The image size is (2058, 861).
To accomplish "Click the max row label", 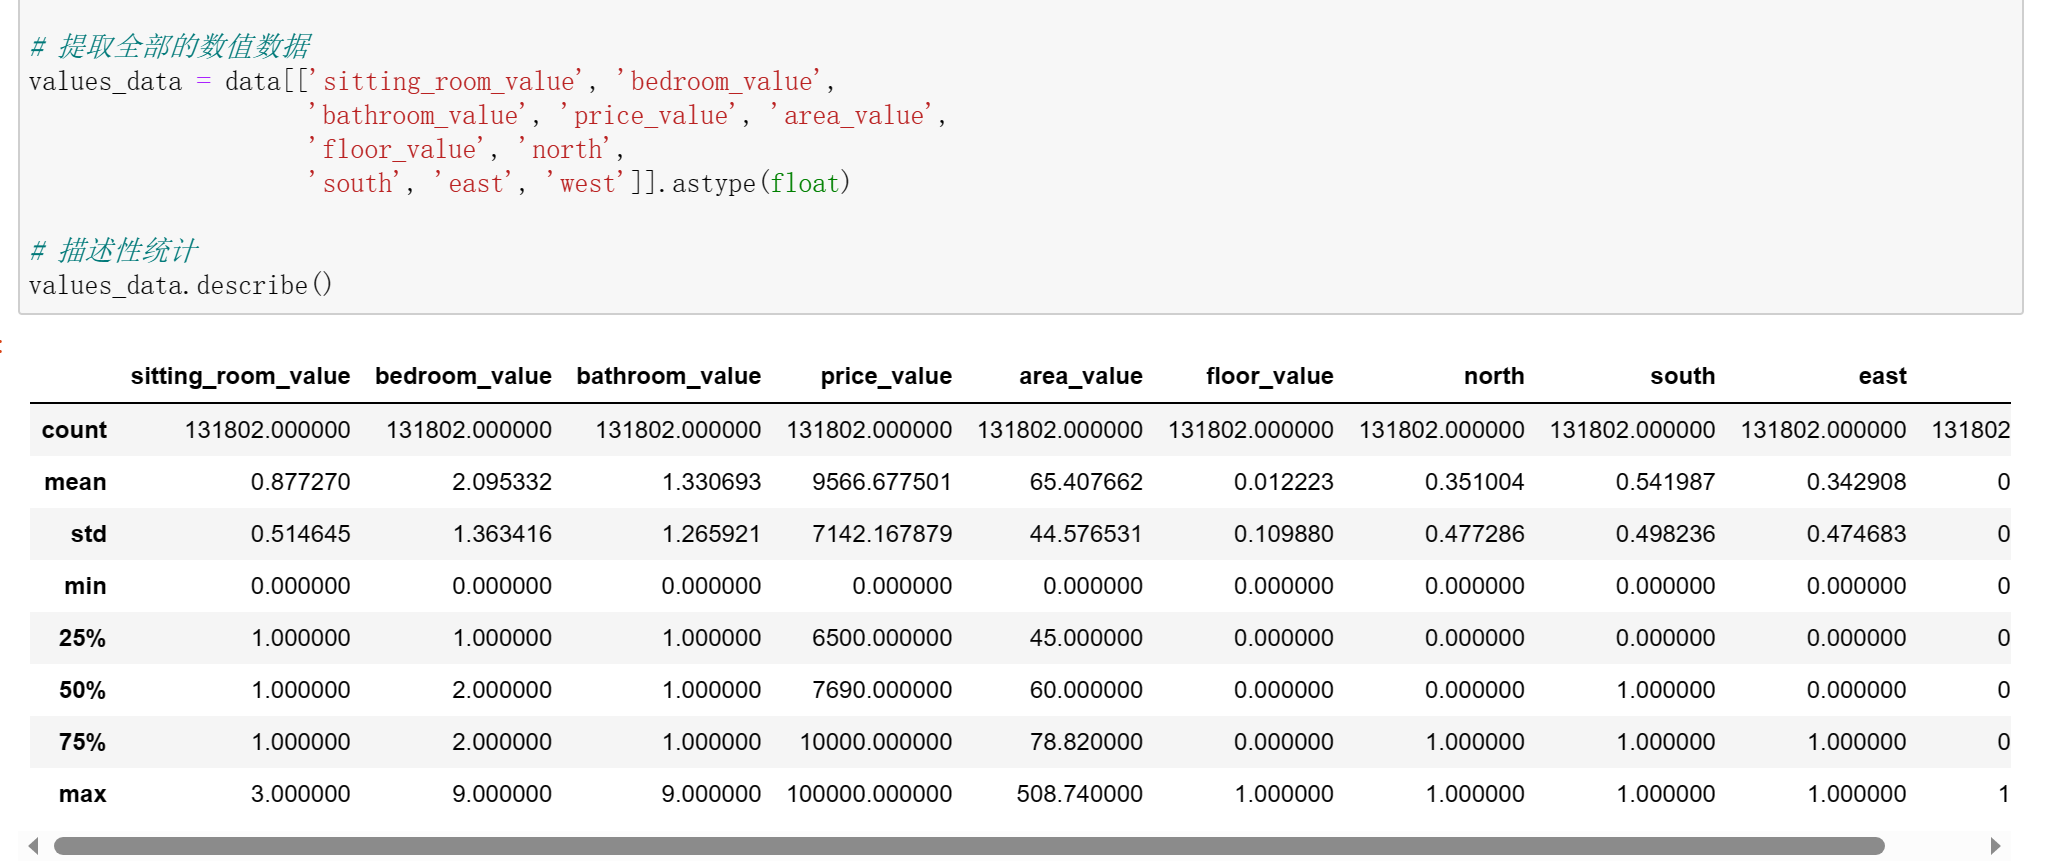I will click(82, 794).
